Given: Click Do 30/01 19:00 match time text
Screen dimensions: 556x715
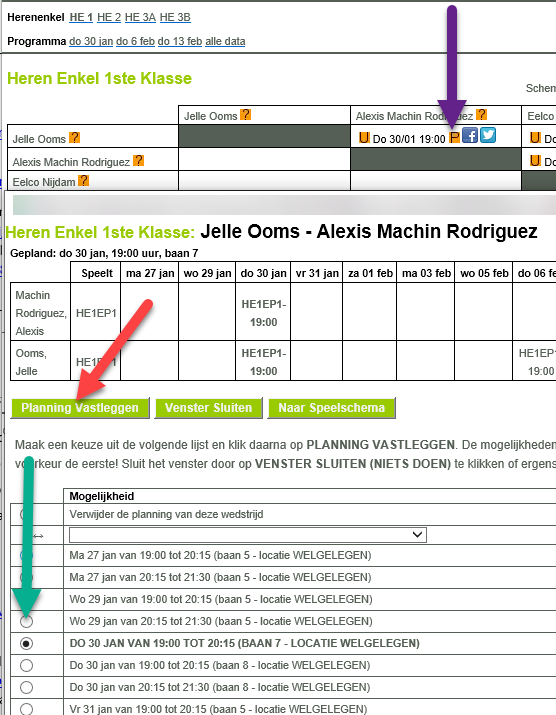Looking at the screenshot, I should 409,139.
